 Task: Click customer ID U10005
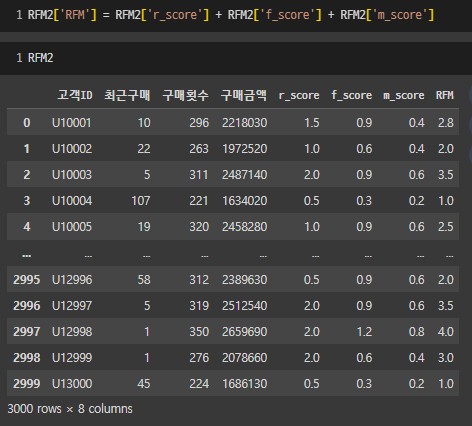click(72, 227)
